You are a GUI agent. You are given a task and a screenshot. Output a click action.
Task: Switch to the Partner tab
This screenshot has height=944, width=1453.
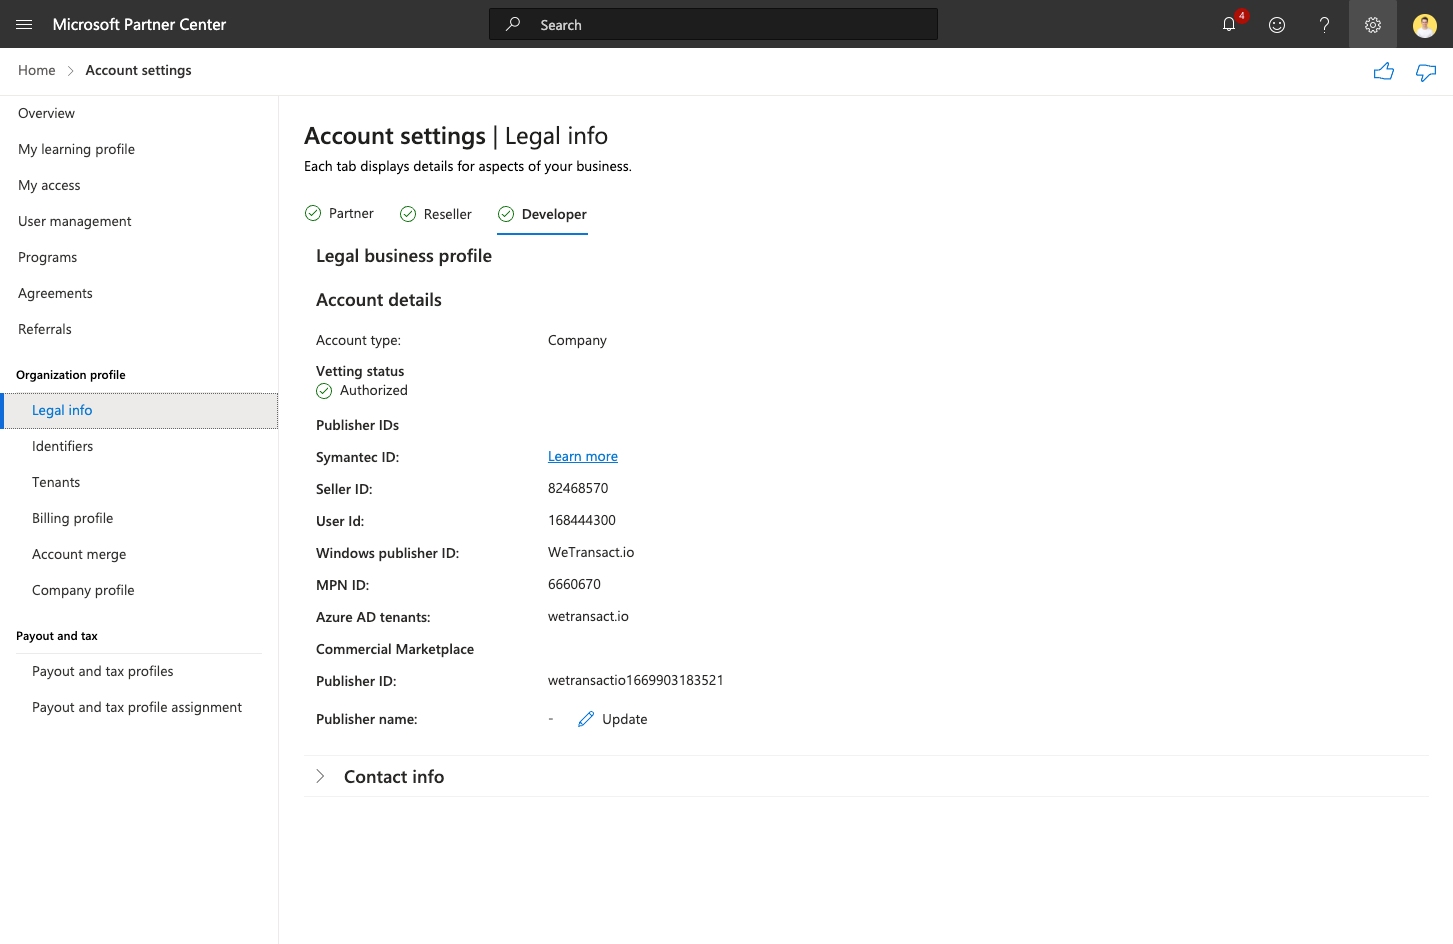(x=339, y=214)
